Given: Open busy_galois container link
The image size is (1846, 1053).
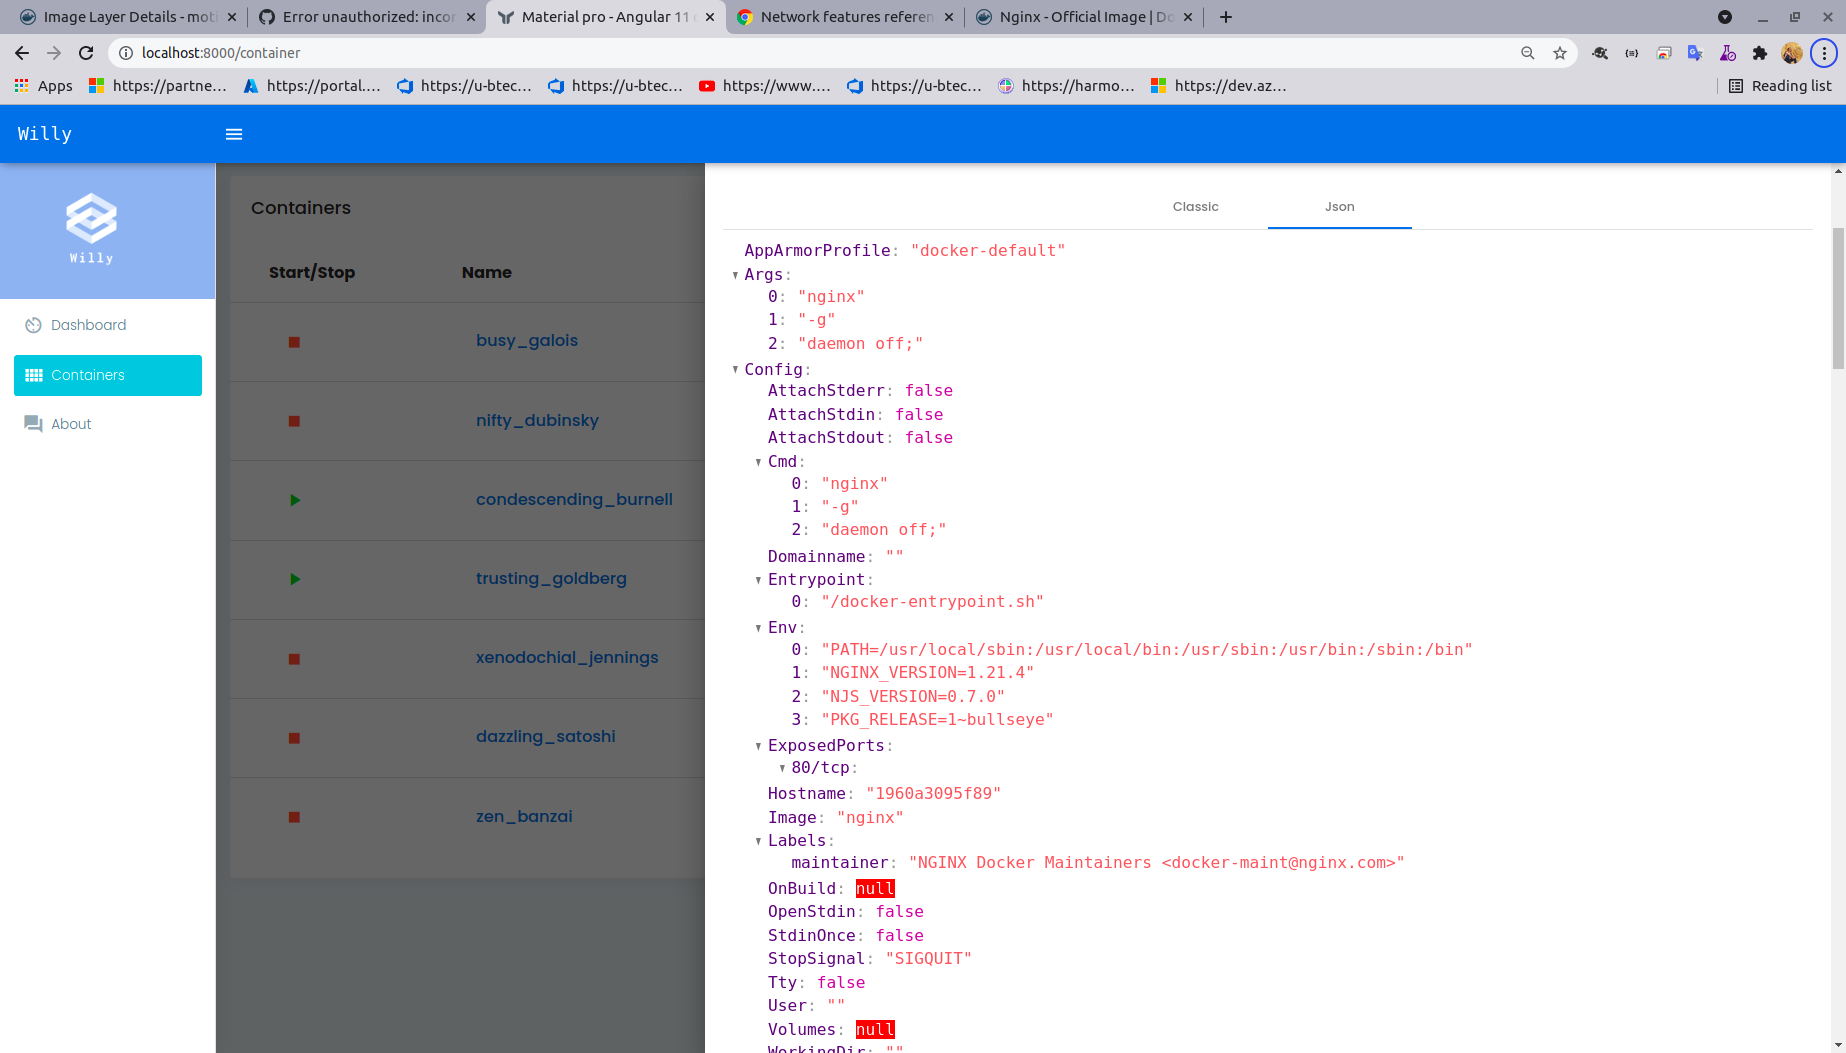Looking at the screenshot, I should [527, 340].
